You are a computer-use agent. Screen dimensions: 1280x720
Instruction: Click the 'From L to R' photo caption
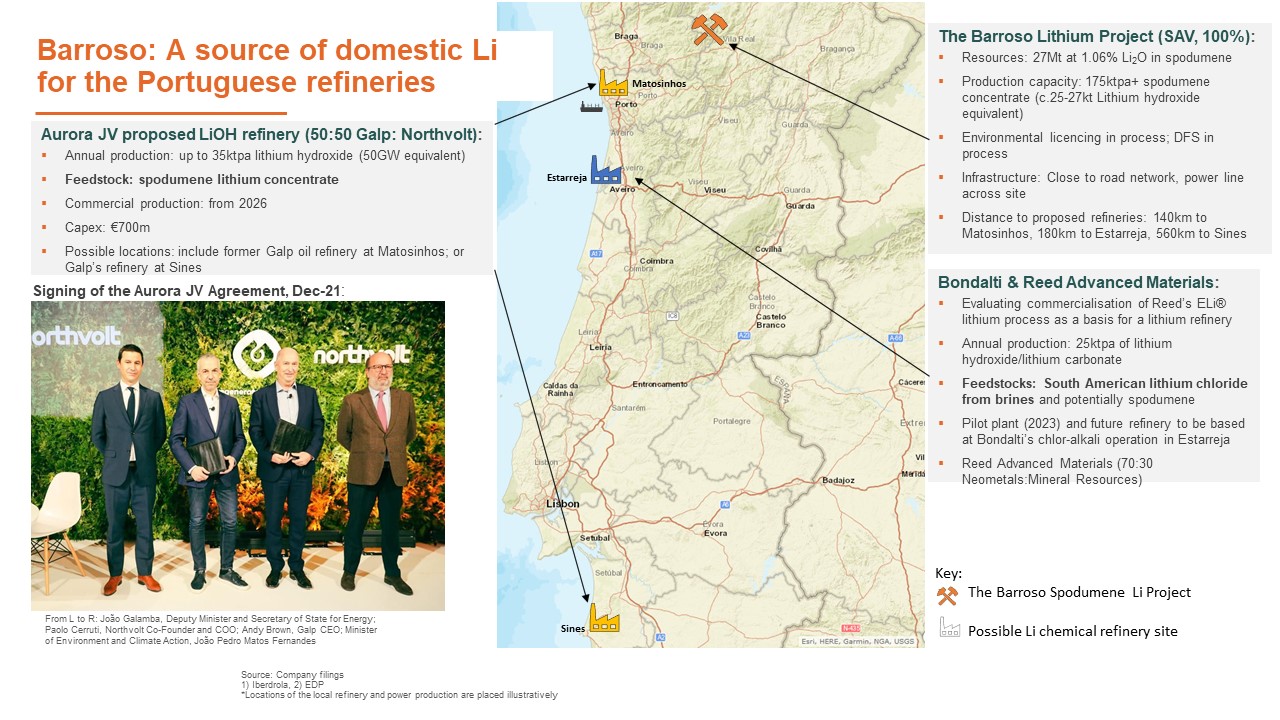click(210, 631)
